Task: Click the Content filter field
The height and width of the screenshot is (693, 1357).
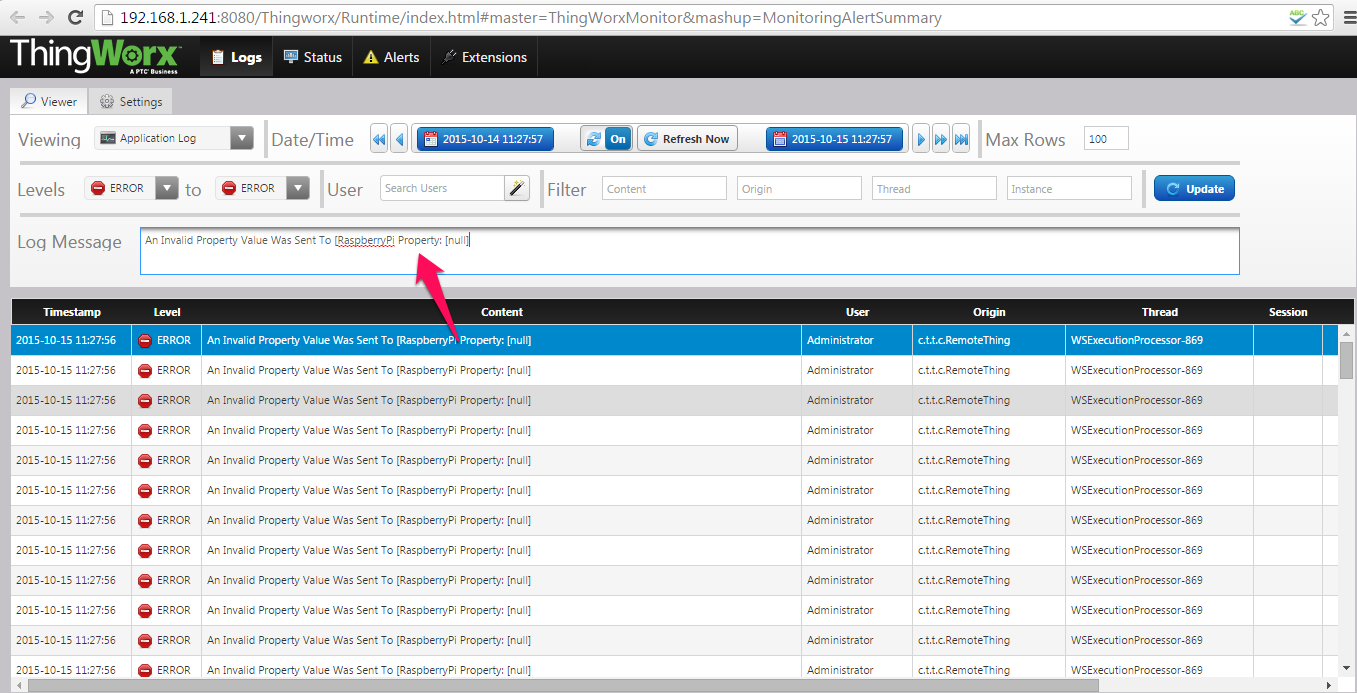Action: 664,188
